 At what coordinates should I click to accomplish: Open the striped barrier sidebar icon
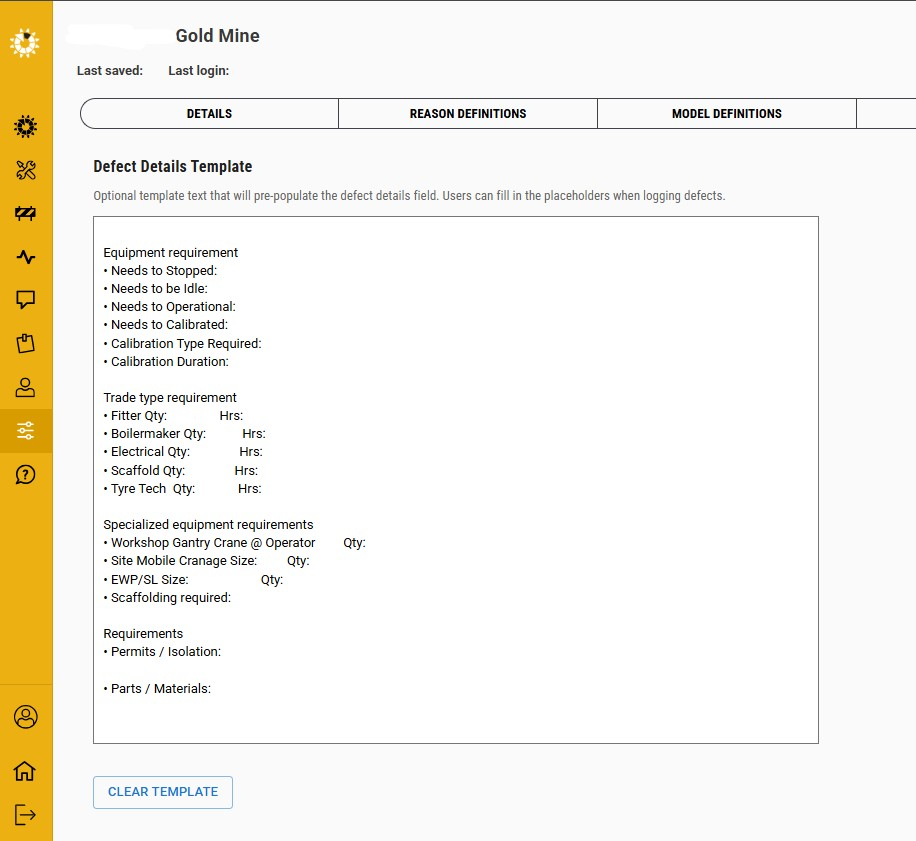coord(25,213)
